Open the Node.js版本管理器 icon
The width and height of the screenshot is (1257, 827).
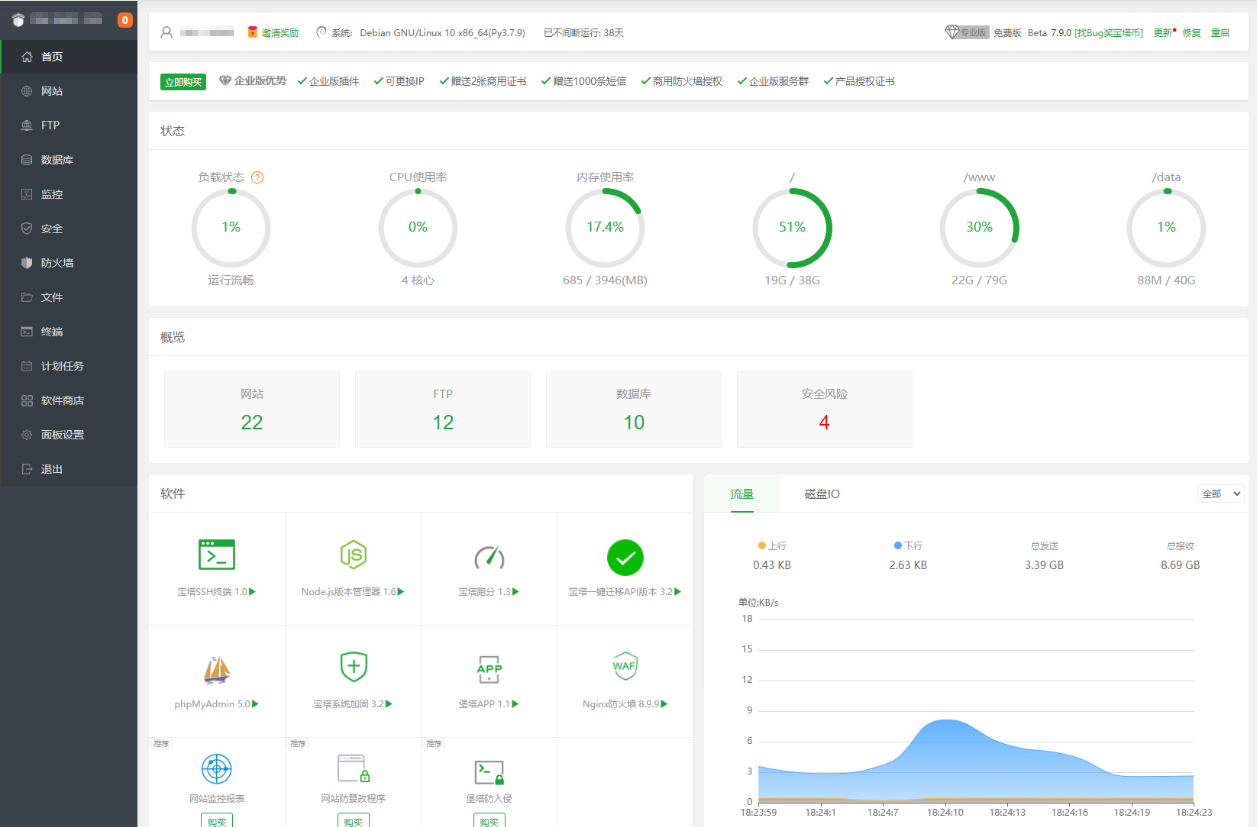(353, 555)
